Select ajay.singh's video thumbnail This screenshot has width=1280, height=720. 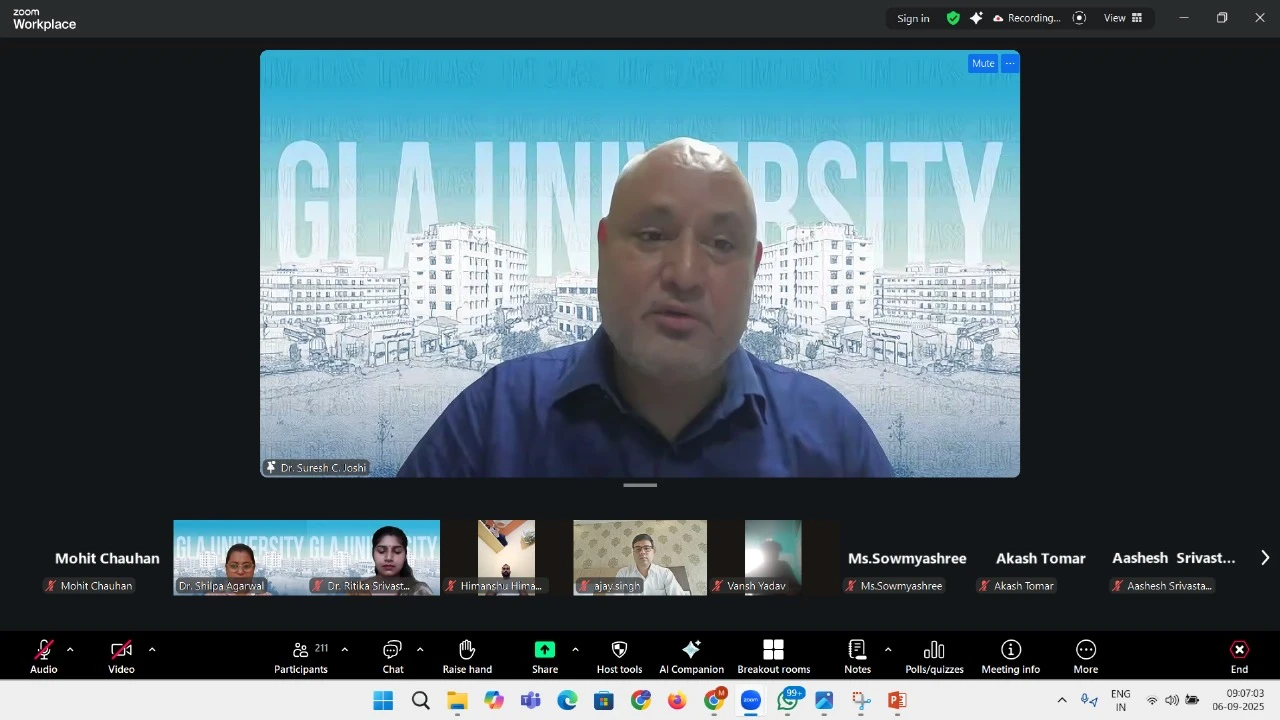tap(640, 558)
